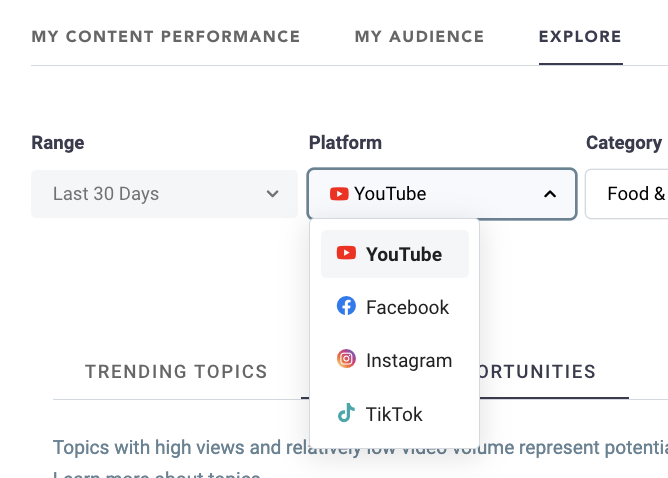The height and width of the screenshot is (478, 668).
Task: Select TikTok as the platform
Action: [394, 413]
